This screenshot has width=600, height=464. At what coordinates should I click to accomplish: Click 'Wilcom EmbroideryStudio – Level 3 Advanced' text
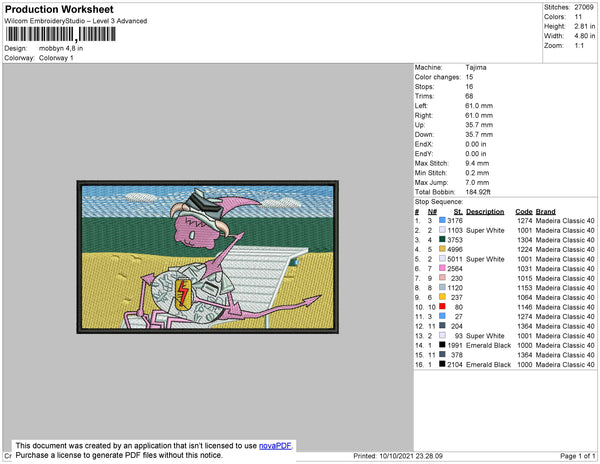pos(76,21)
